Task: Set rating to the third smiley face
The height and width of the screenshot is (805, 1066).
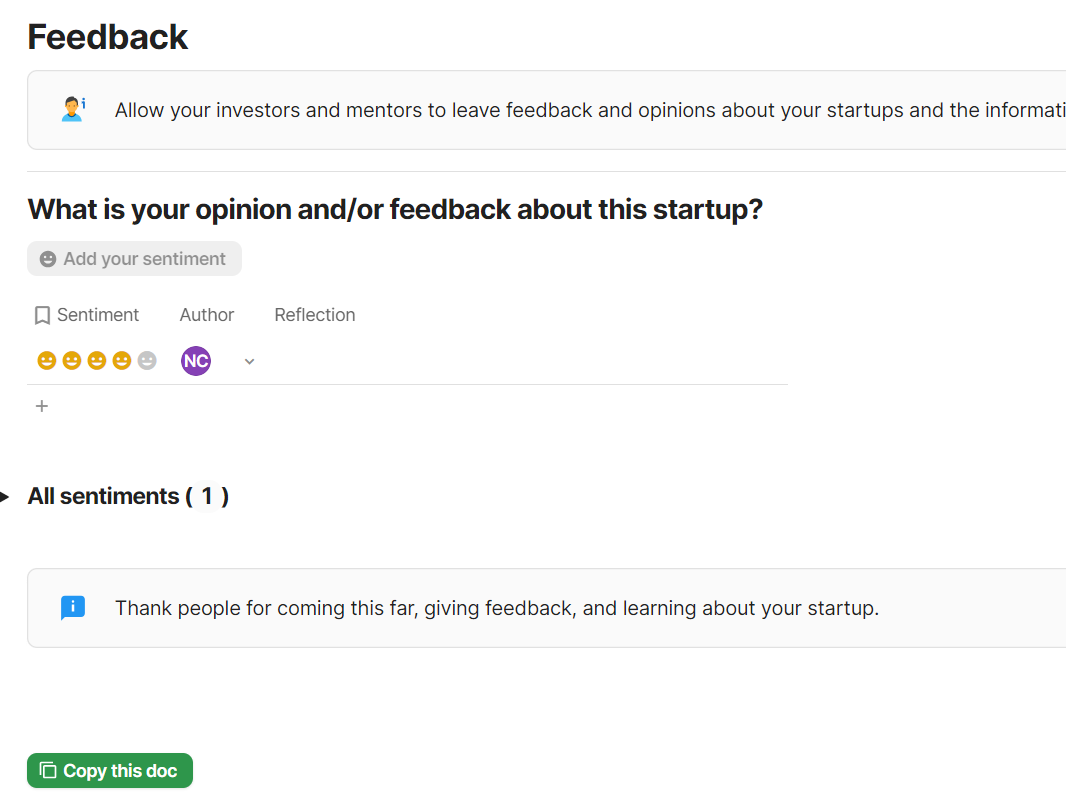Action: click(97, 361)
